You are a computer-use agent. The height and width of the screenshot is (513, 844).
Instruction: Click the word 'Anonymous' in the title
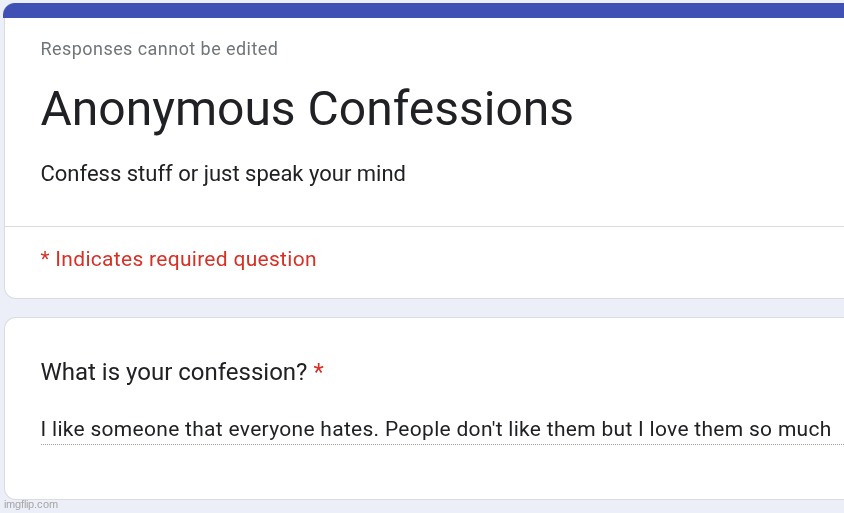tap(167, 108)
